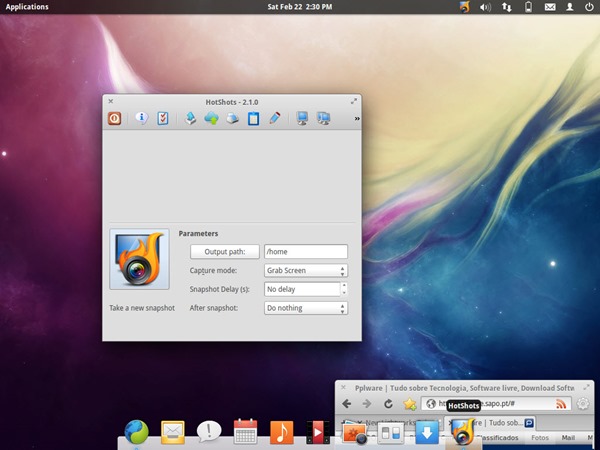This screenshot has height=450, width=600.
Task: Click the date and time in top panel
Action: point(300,7)
